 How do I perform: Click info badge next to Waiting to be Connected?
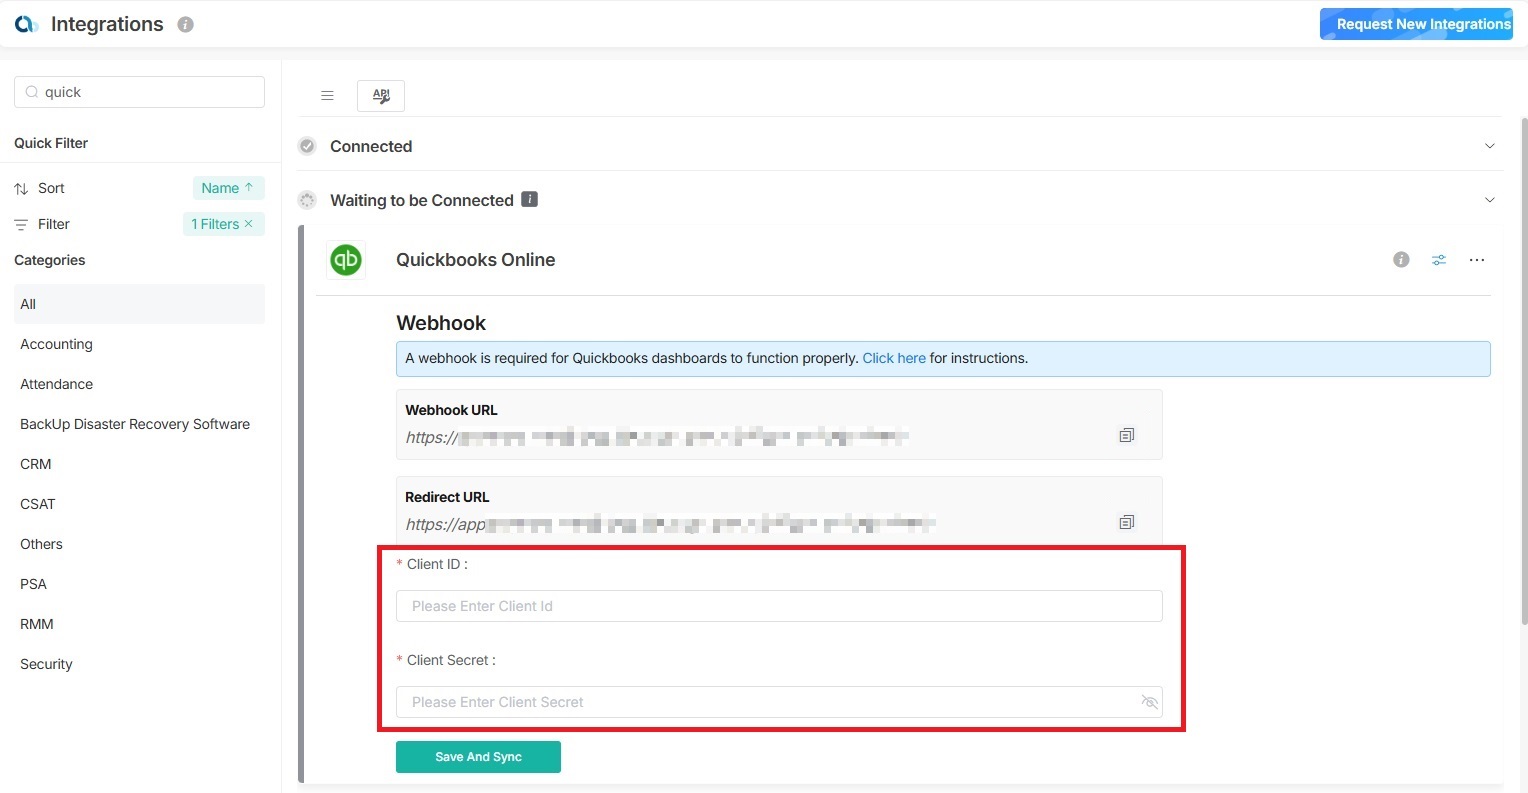pos(530,199)
